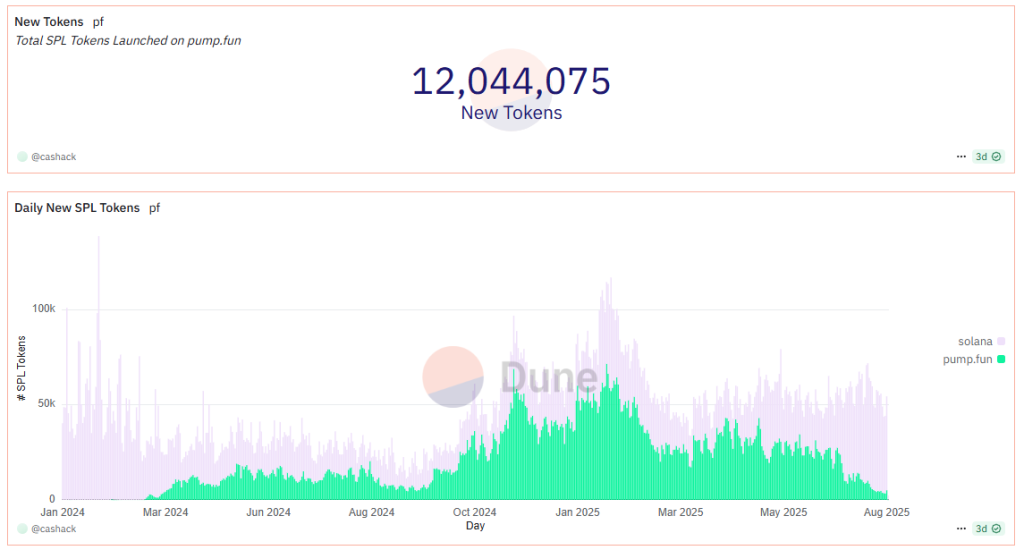Screen dimensions: 1024x550
Task: Click the solana lavender color swatch
Action: (x=1001, y=342)
